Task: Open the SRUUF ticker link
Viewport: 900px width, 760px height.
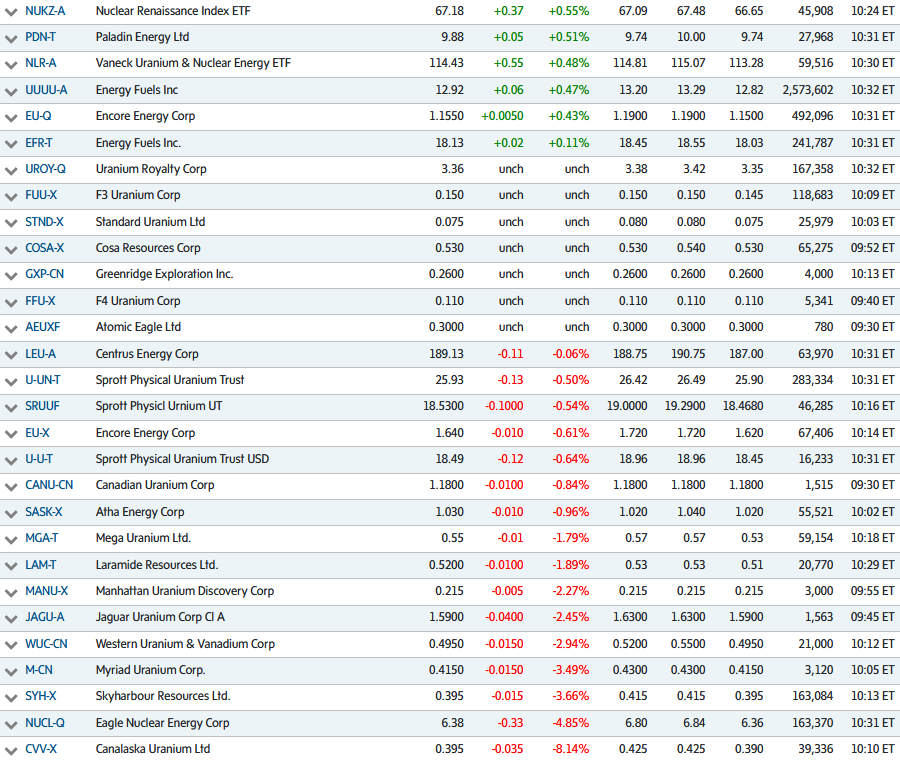Action: pos(42,406)
